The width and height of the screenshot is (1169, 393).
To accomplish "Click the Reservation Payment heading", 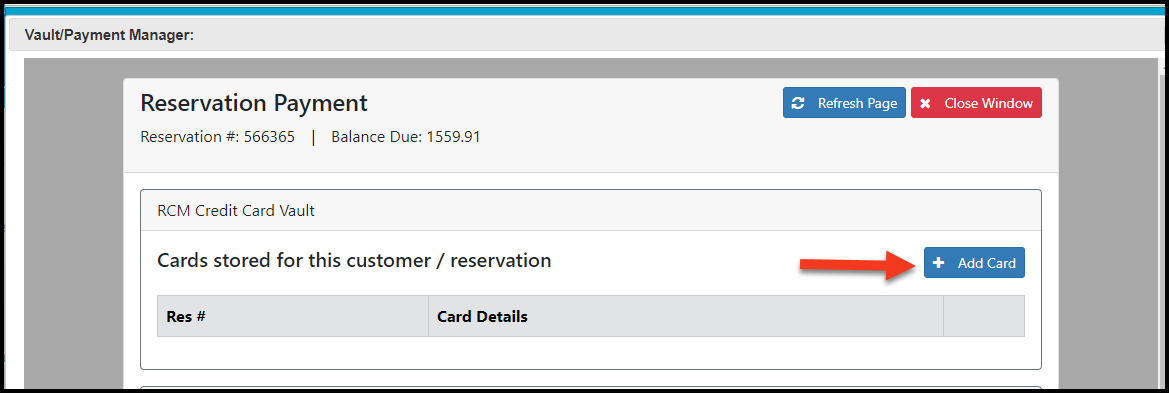I will point(254,103).
